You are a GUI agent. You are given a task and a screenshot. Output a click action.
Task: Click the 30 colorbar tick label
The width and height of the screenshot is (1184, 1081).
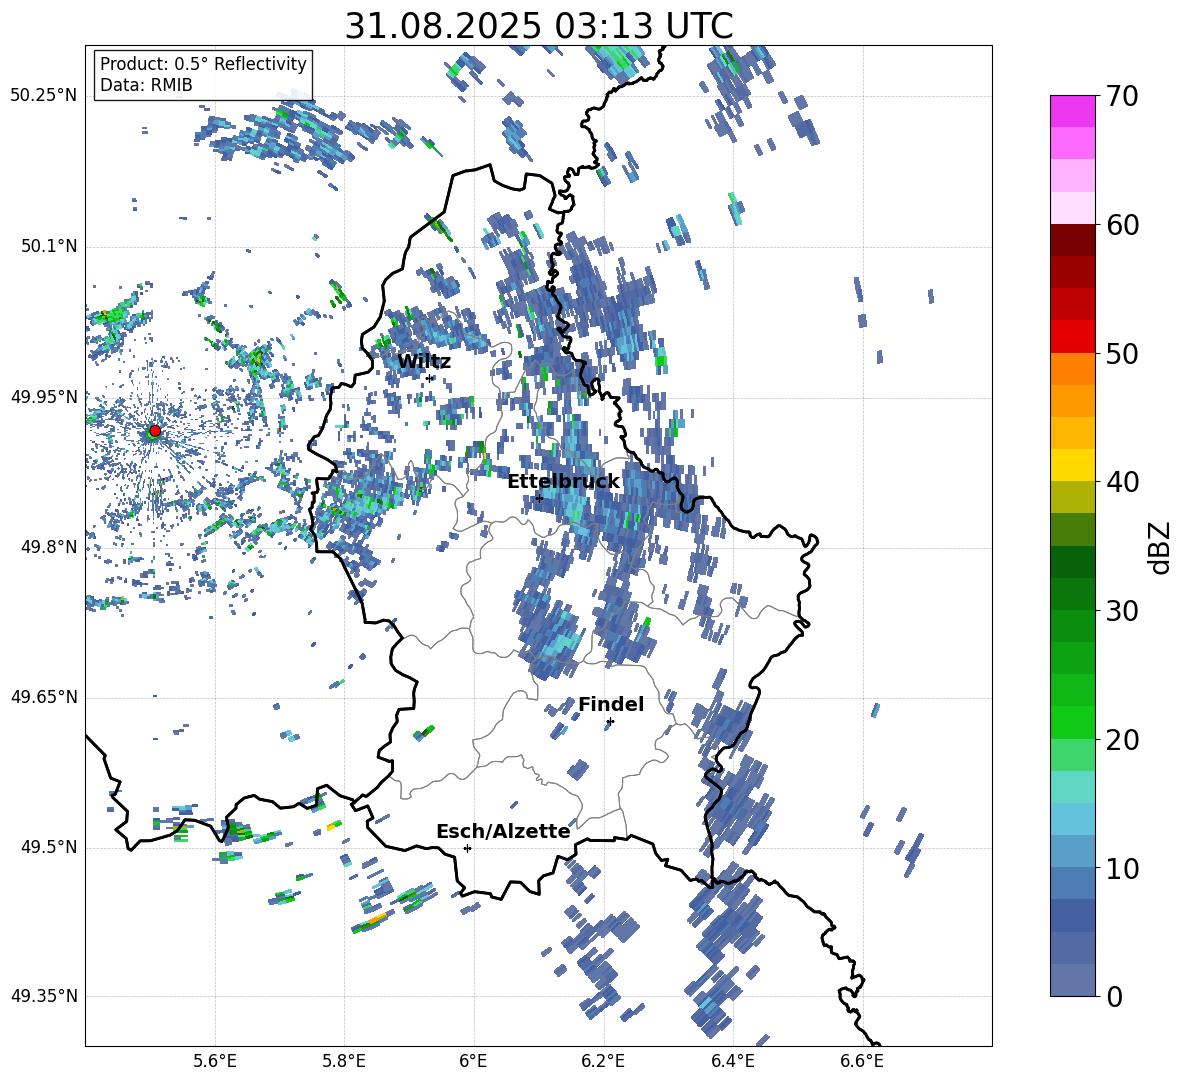point(1122,611)
